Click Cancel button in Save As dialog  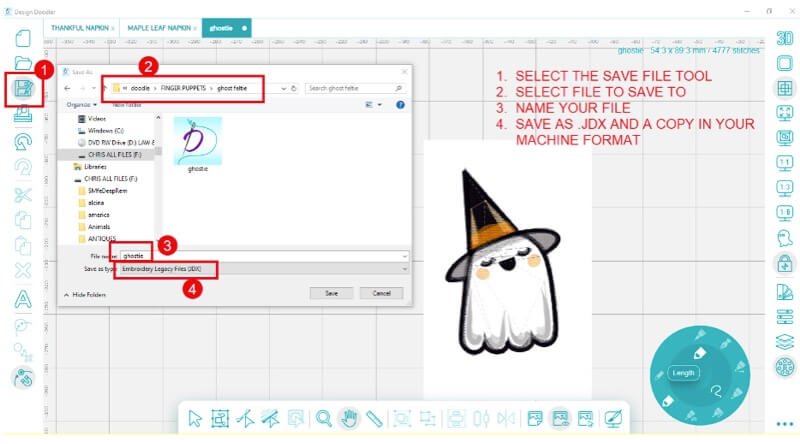[x=381, y=293]
